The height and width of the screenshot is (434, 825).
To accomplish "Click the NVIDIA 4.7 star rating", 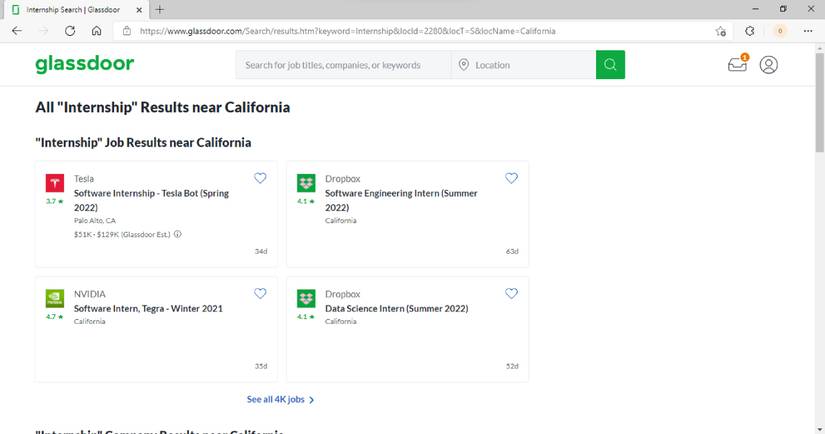I will click(x=55, y=317).
